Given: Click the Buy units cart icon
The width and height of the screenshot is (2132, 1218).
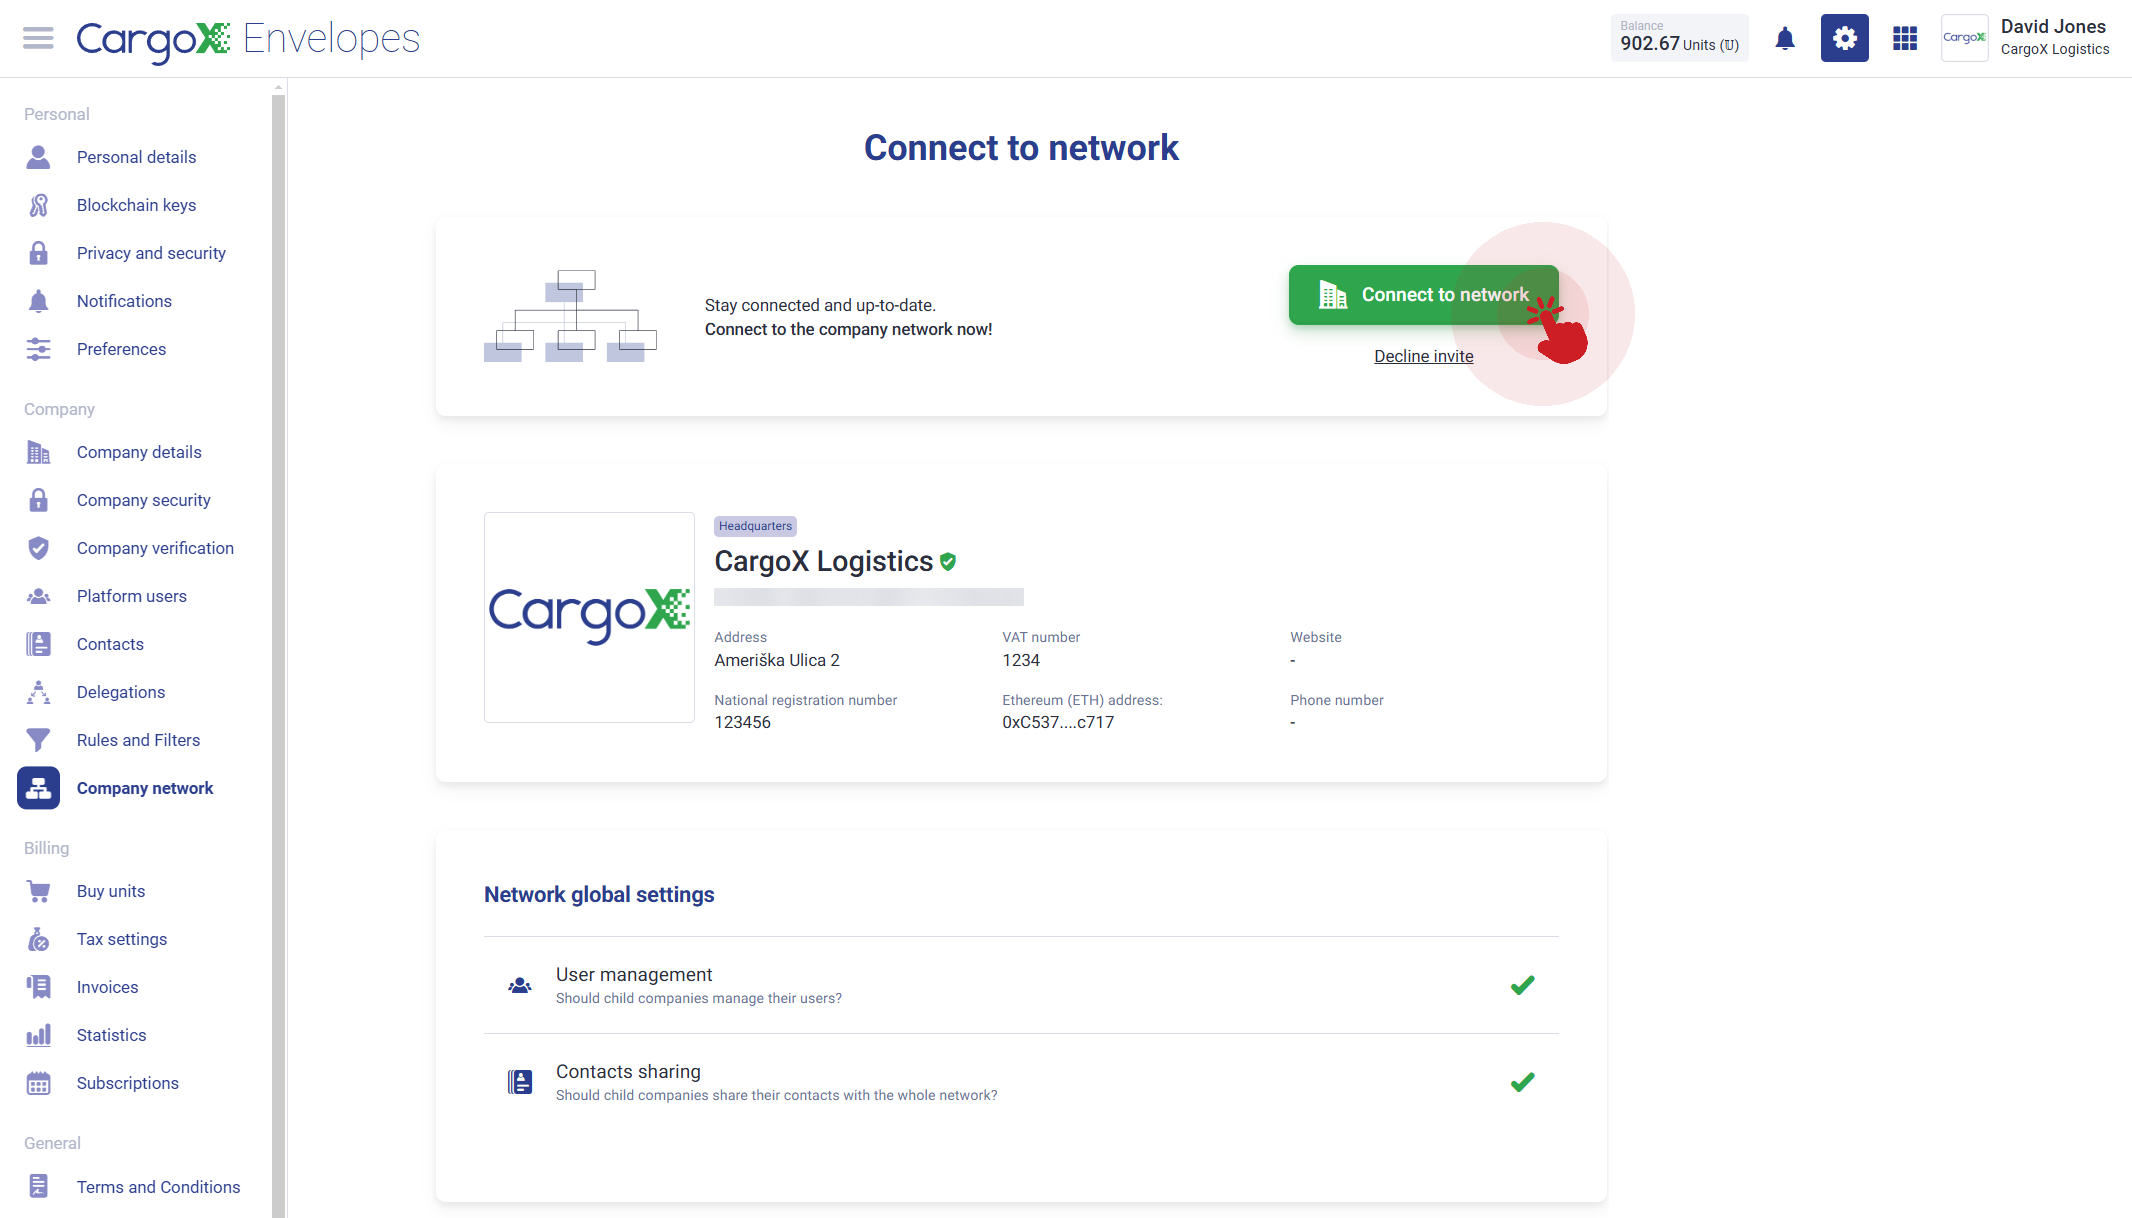Looking at the screenshot, I should coord(38,891).
